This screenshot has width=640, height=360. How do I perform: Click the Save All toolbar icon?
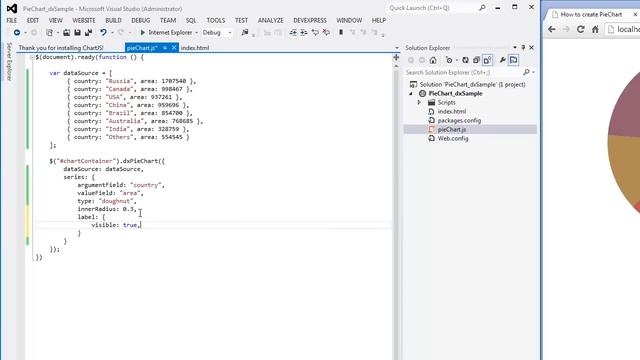click(88, 32)
